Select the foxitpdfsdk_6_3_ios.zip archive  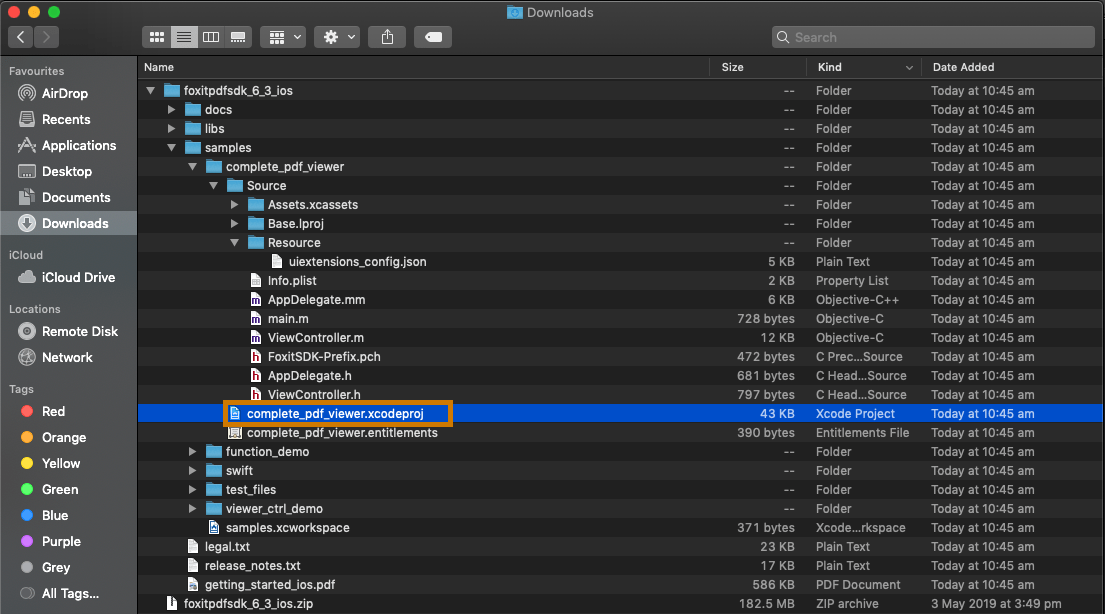tap(620, 603)
